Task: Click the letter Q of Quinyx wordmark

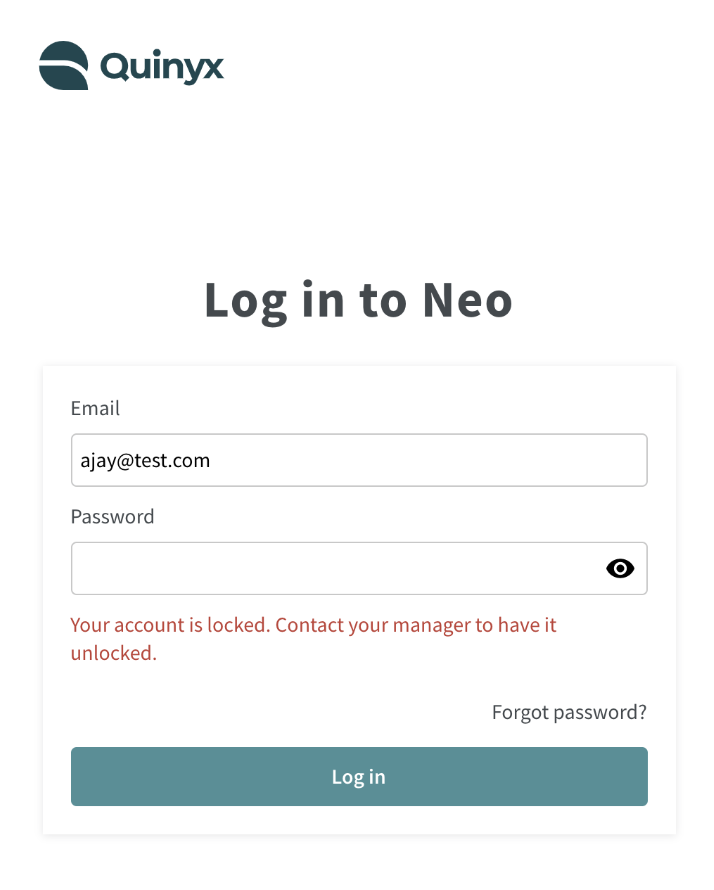Action: (116, 66)
